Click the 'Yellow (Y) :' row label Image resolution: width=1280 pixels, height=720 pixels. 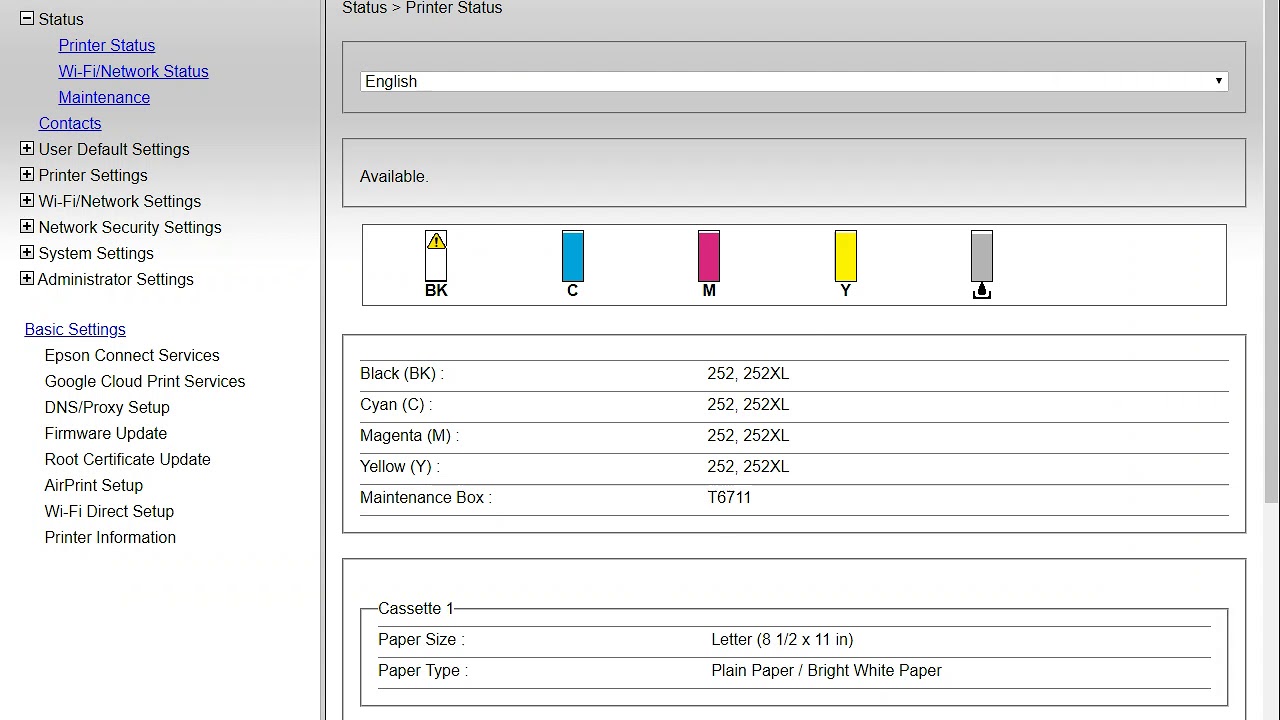click(400, 466)
